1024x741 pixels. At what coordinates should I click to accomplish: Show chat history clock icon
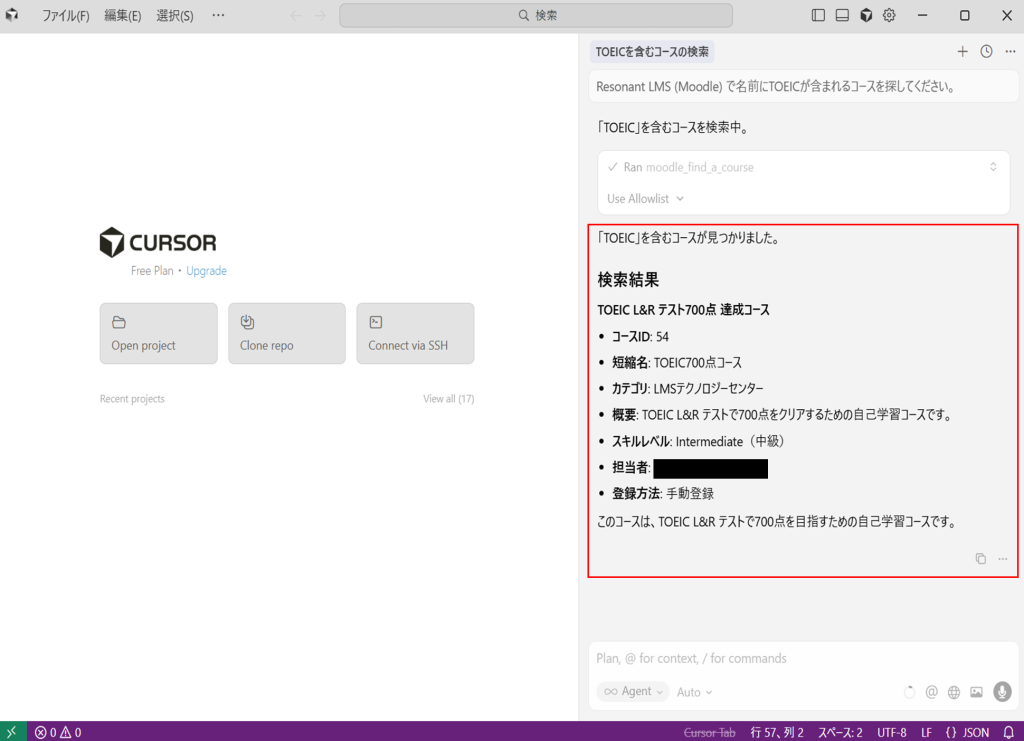(x=986, y=51)
